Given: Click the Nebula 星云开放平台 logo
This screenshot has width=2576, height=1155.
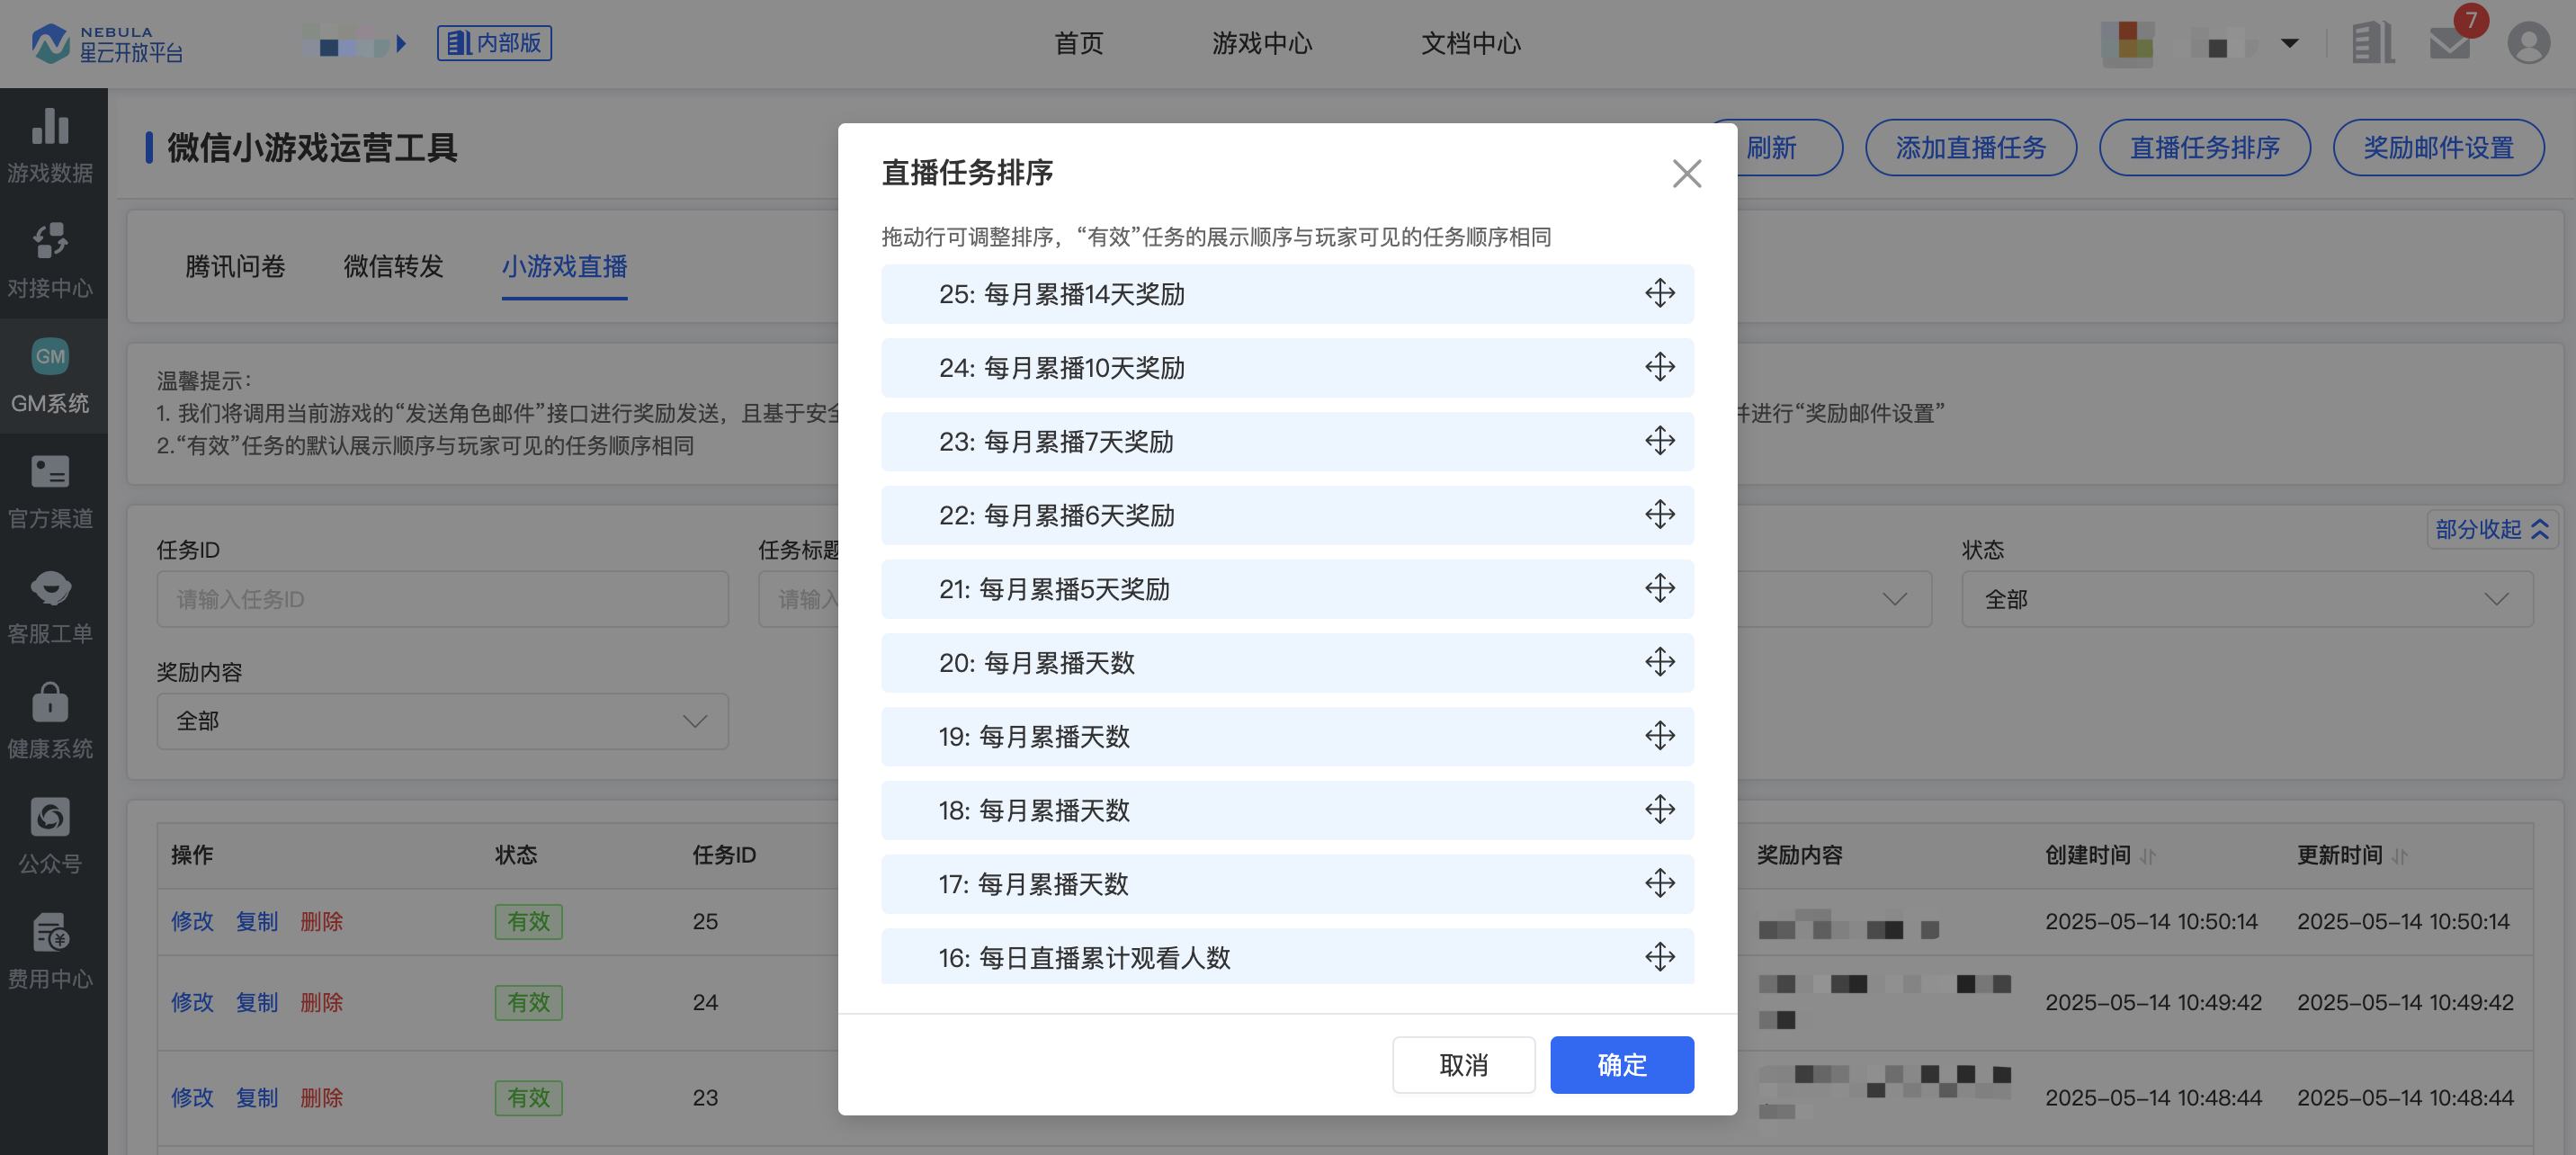Looking at the screenshot, I should click(106, 43).
